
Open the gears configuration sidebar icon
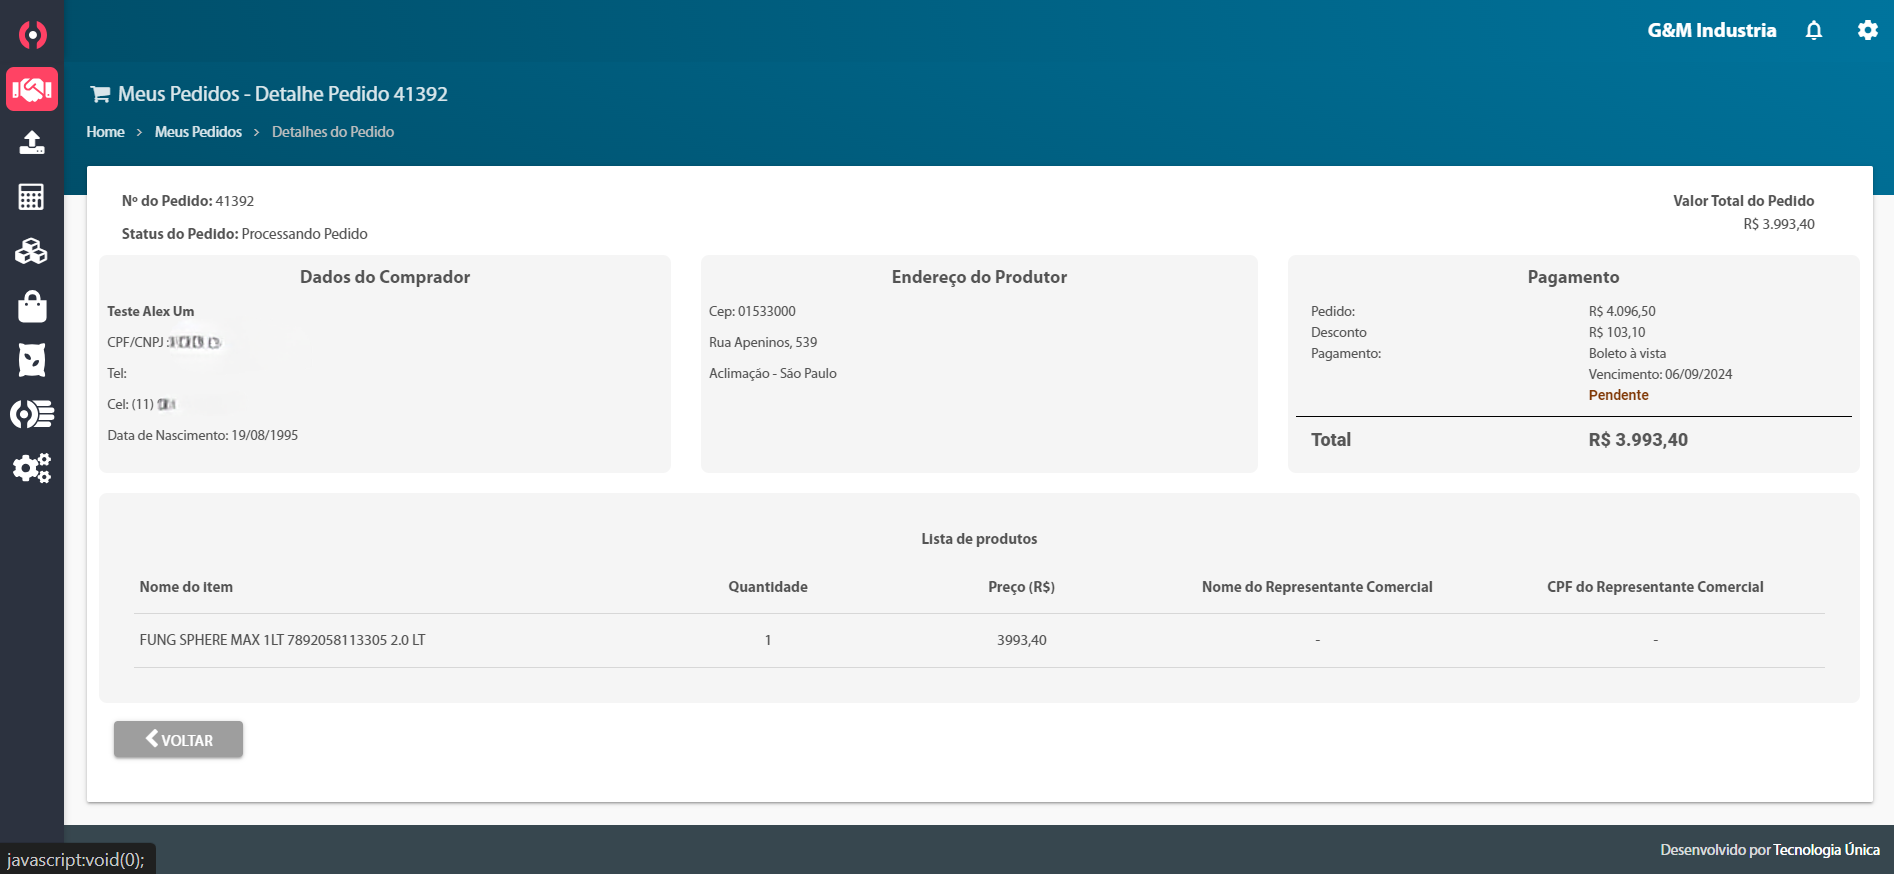(x=32, y=468)
